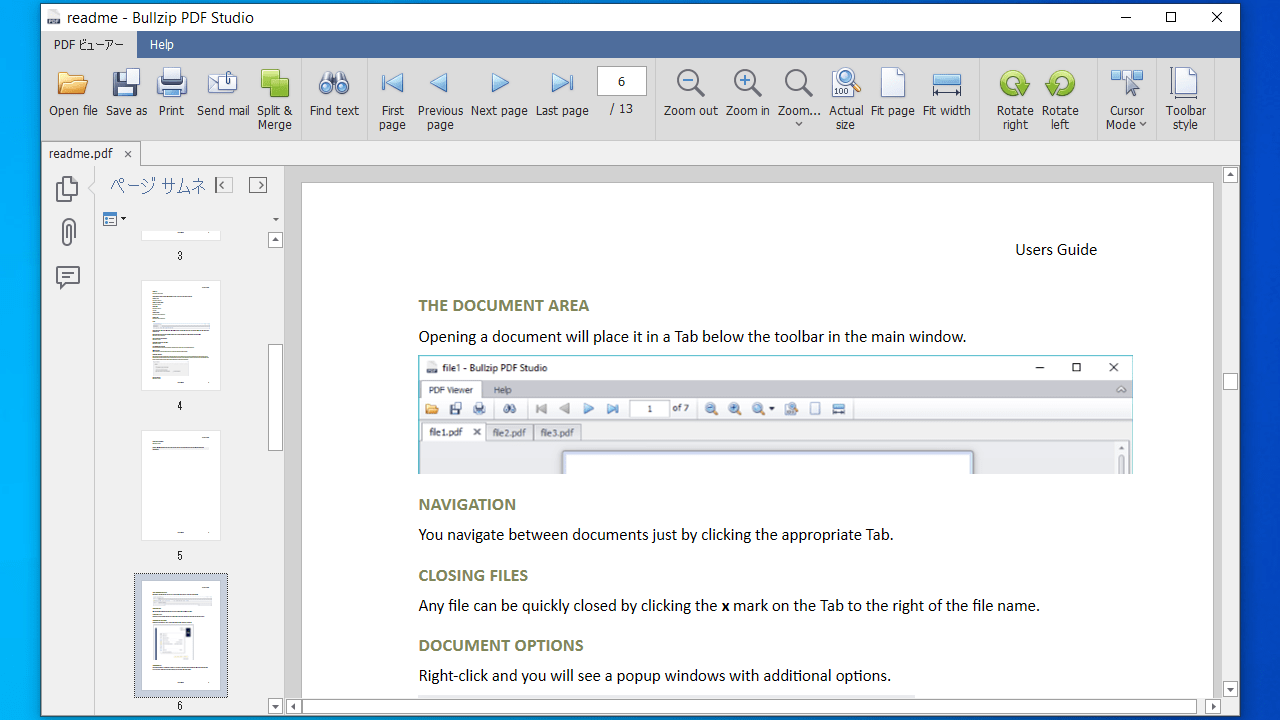The image size is (1280, 720).
Task: Go to First page
Action: tap(392, 99)
